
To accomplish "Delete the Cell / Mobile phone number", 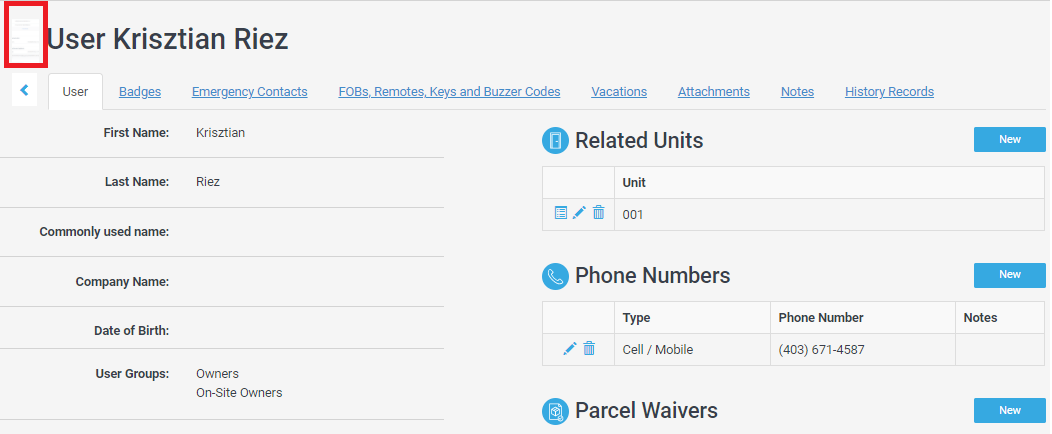I will (589, 348).
